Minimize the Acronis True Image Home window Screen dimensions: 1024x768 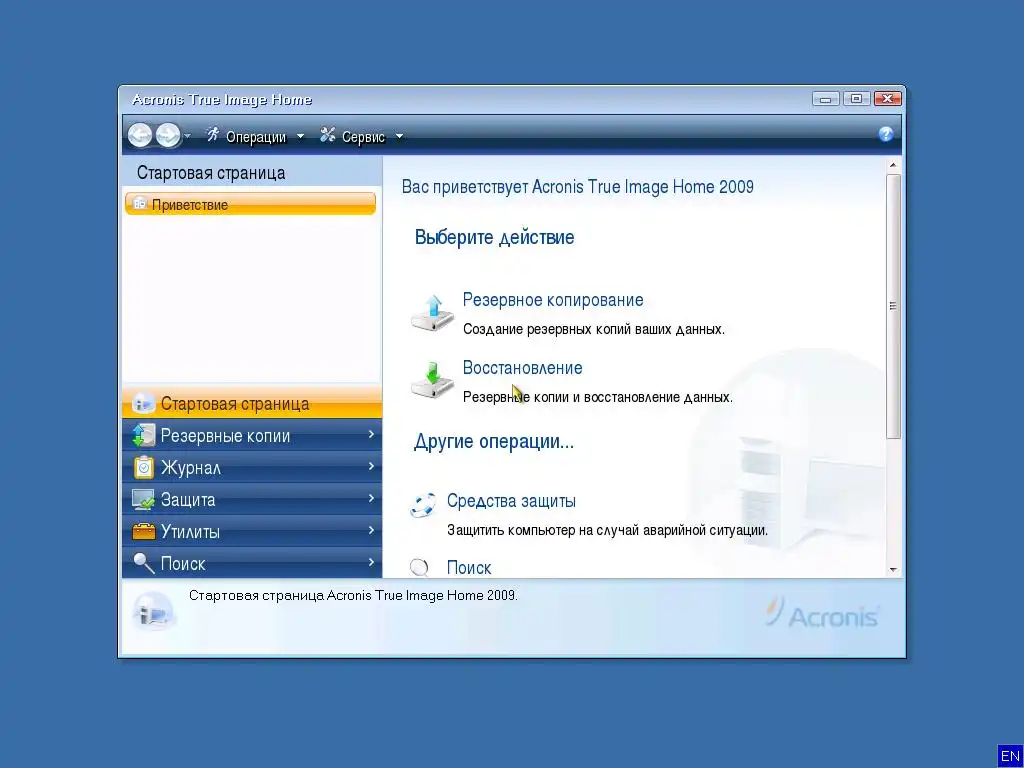point(825,99)
